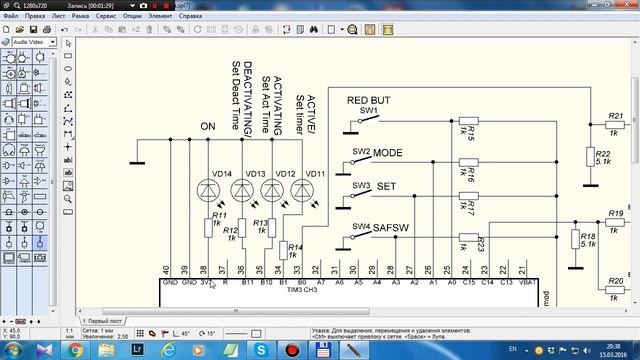The width and height of the screenshot is (640, 360).
Task: Select the insert picture tool
Action: click(68, 186)
